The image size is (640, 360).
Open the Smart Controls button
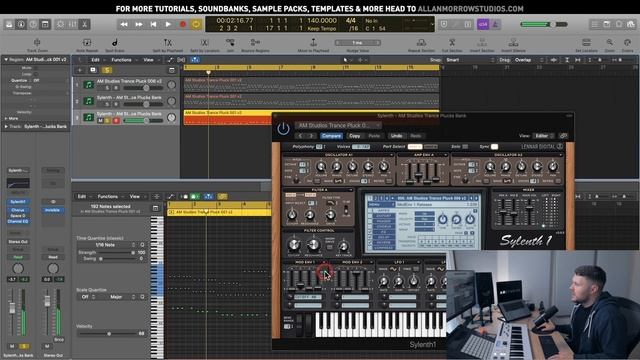pos(60,24)
